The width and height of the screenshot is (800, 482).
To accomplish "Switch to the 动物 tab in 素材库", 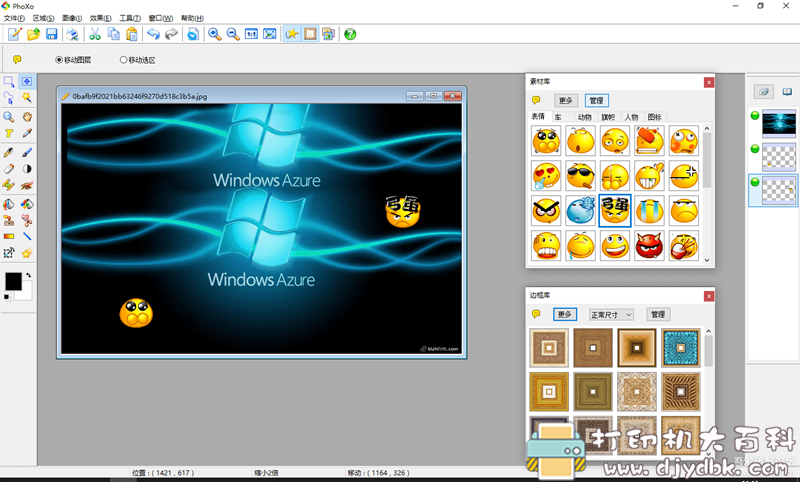I will 585,117.
